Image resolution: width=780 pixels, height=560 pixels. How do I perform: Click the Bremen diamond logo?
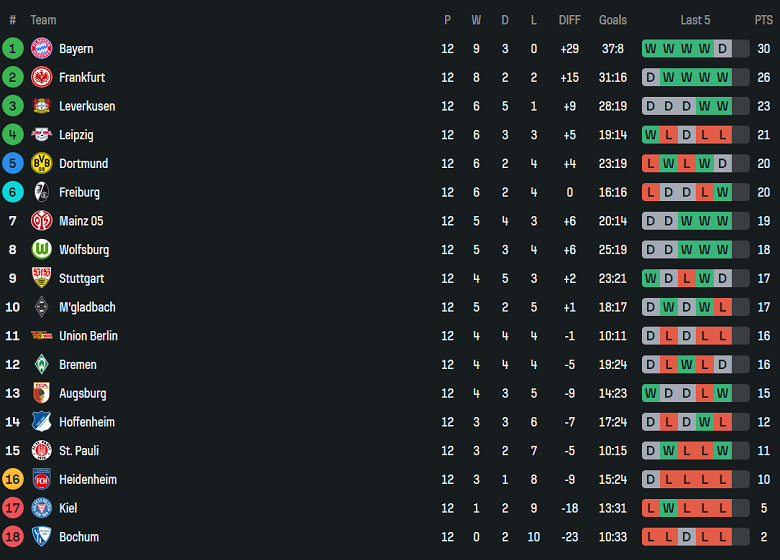click(42, 365)
